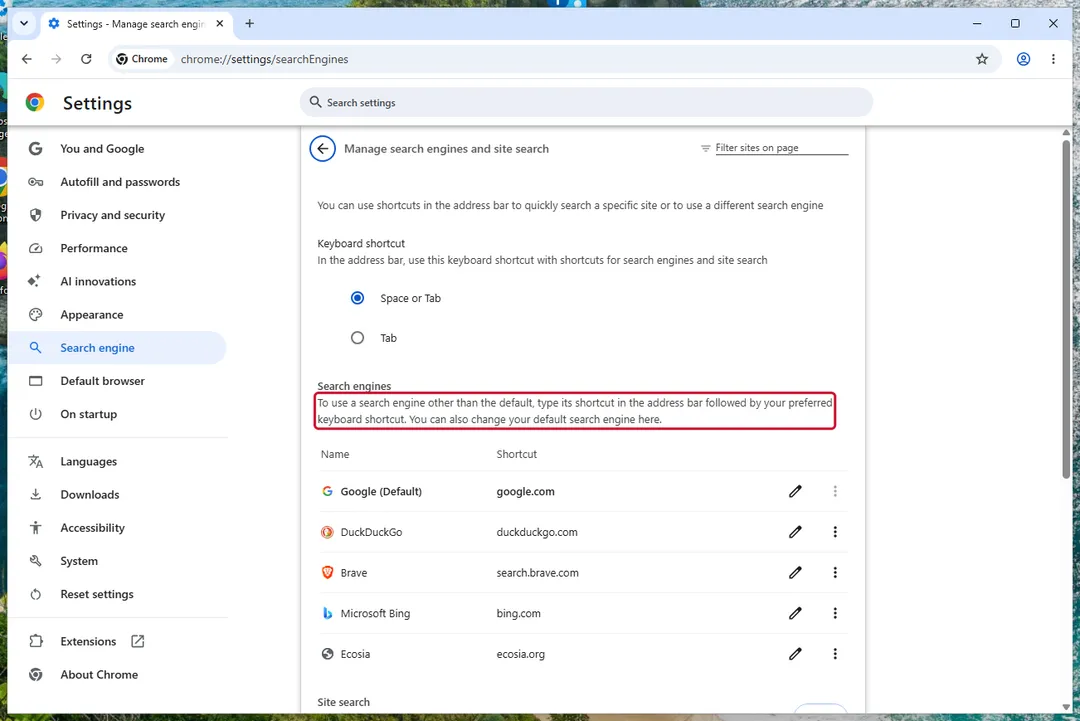Click the Ecosia globe icon
Viewport: 1080px width, 721px height.
(x=327, y=654)
